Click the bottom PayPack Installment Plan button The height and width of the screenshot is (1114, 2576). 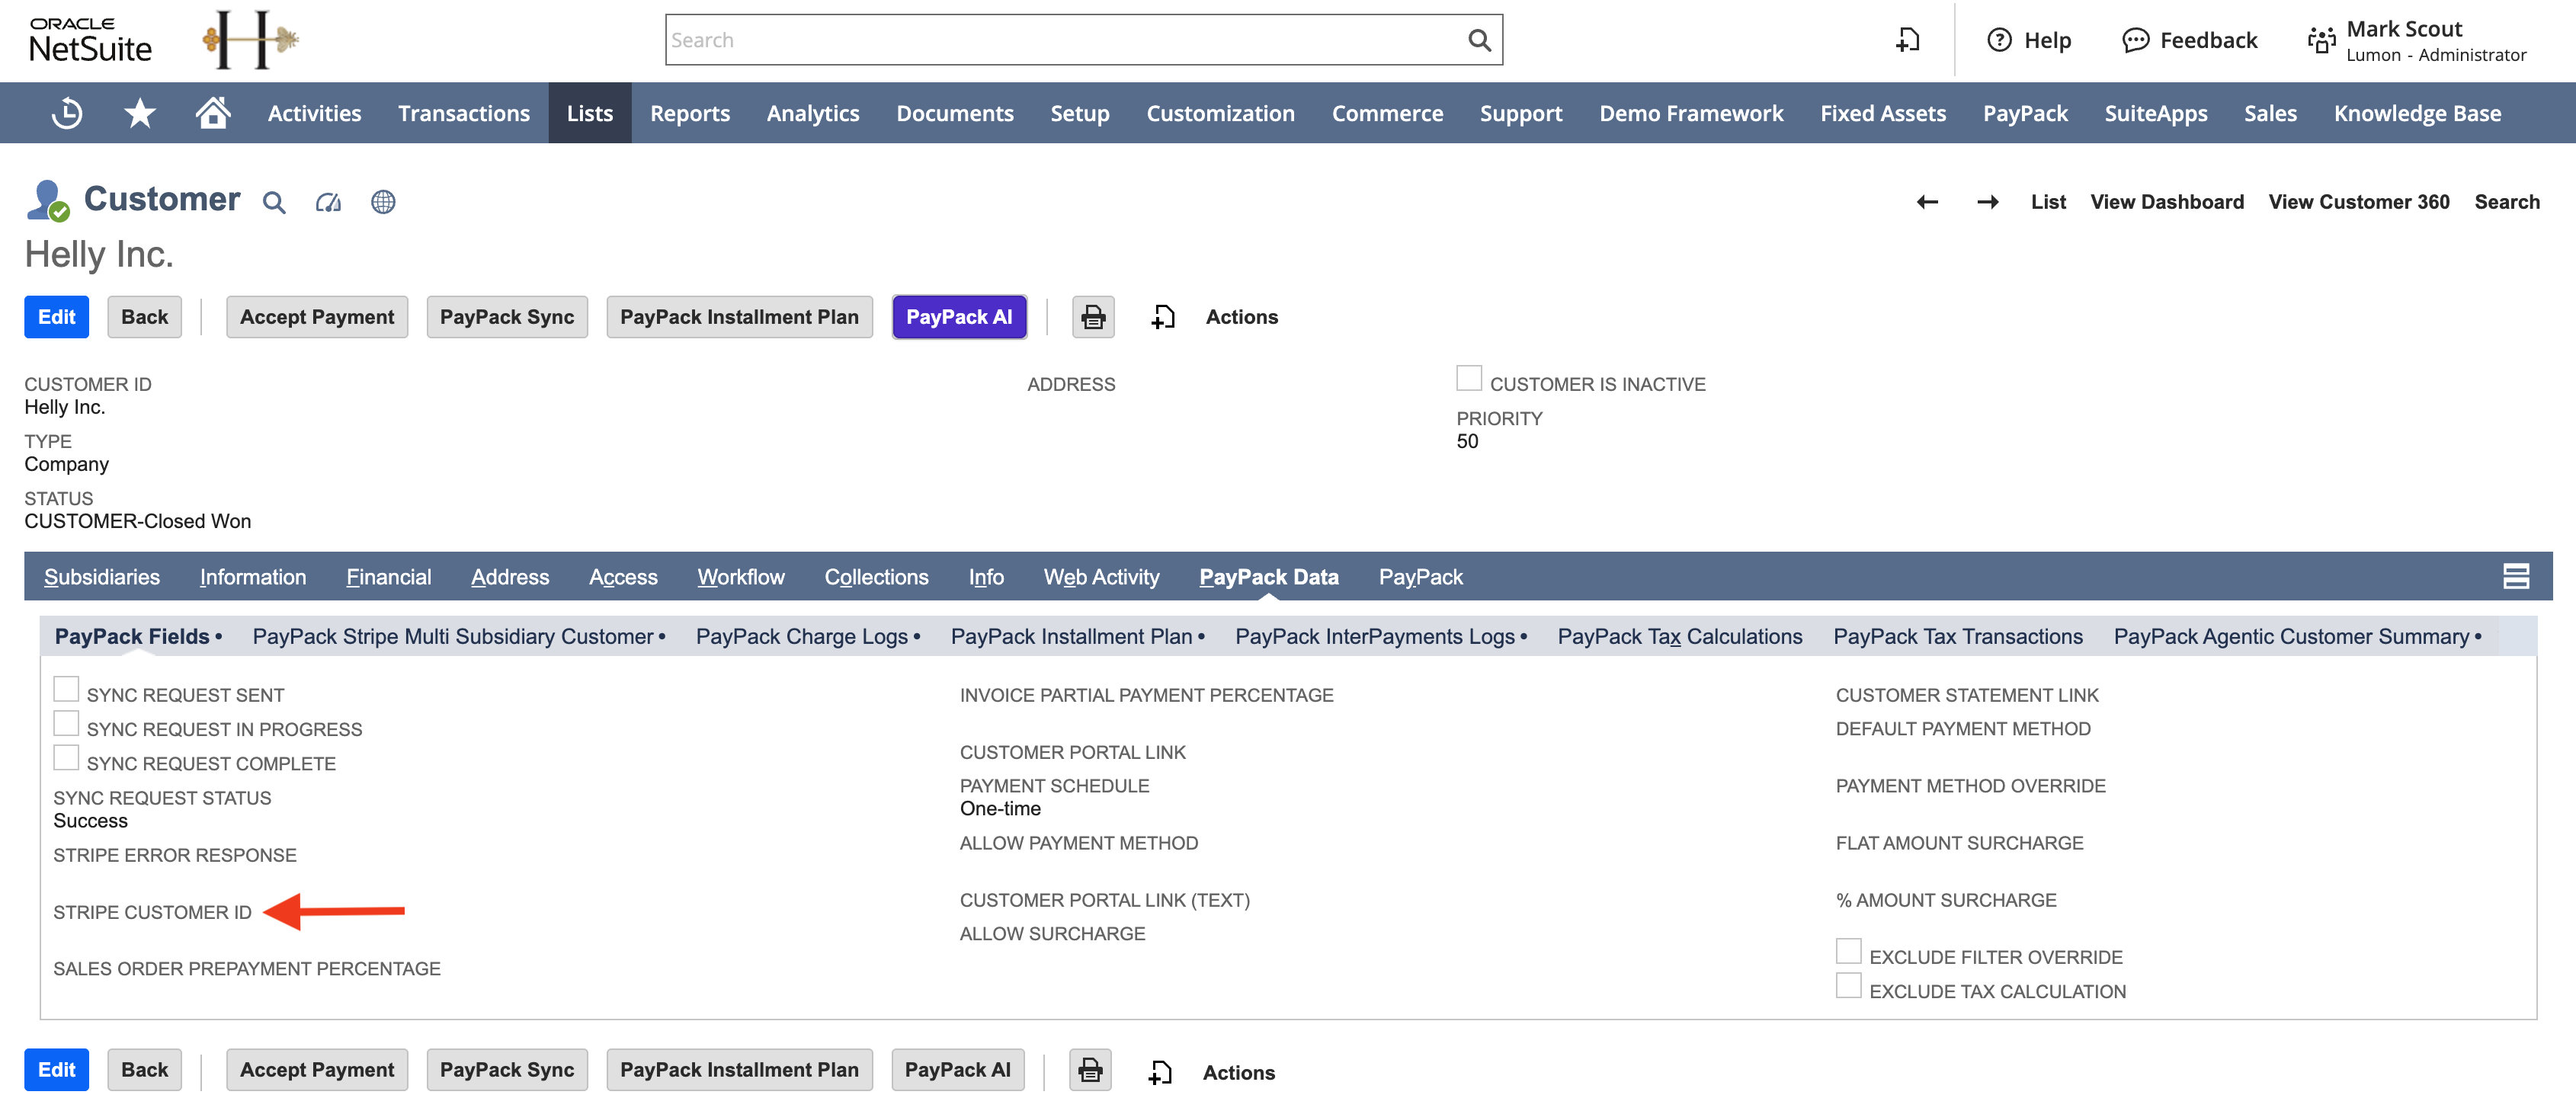click(x=739, y=1070)
